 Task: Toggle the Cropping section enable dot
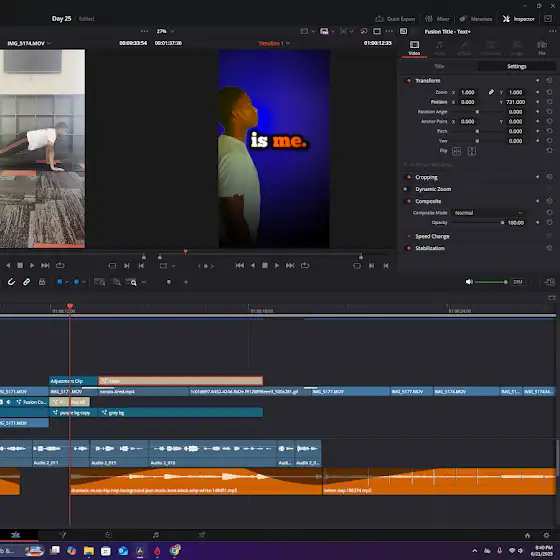[x=409, y=177]
